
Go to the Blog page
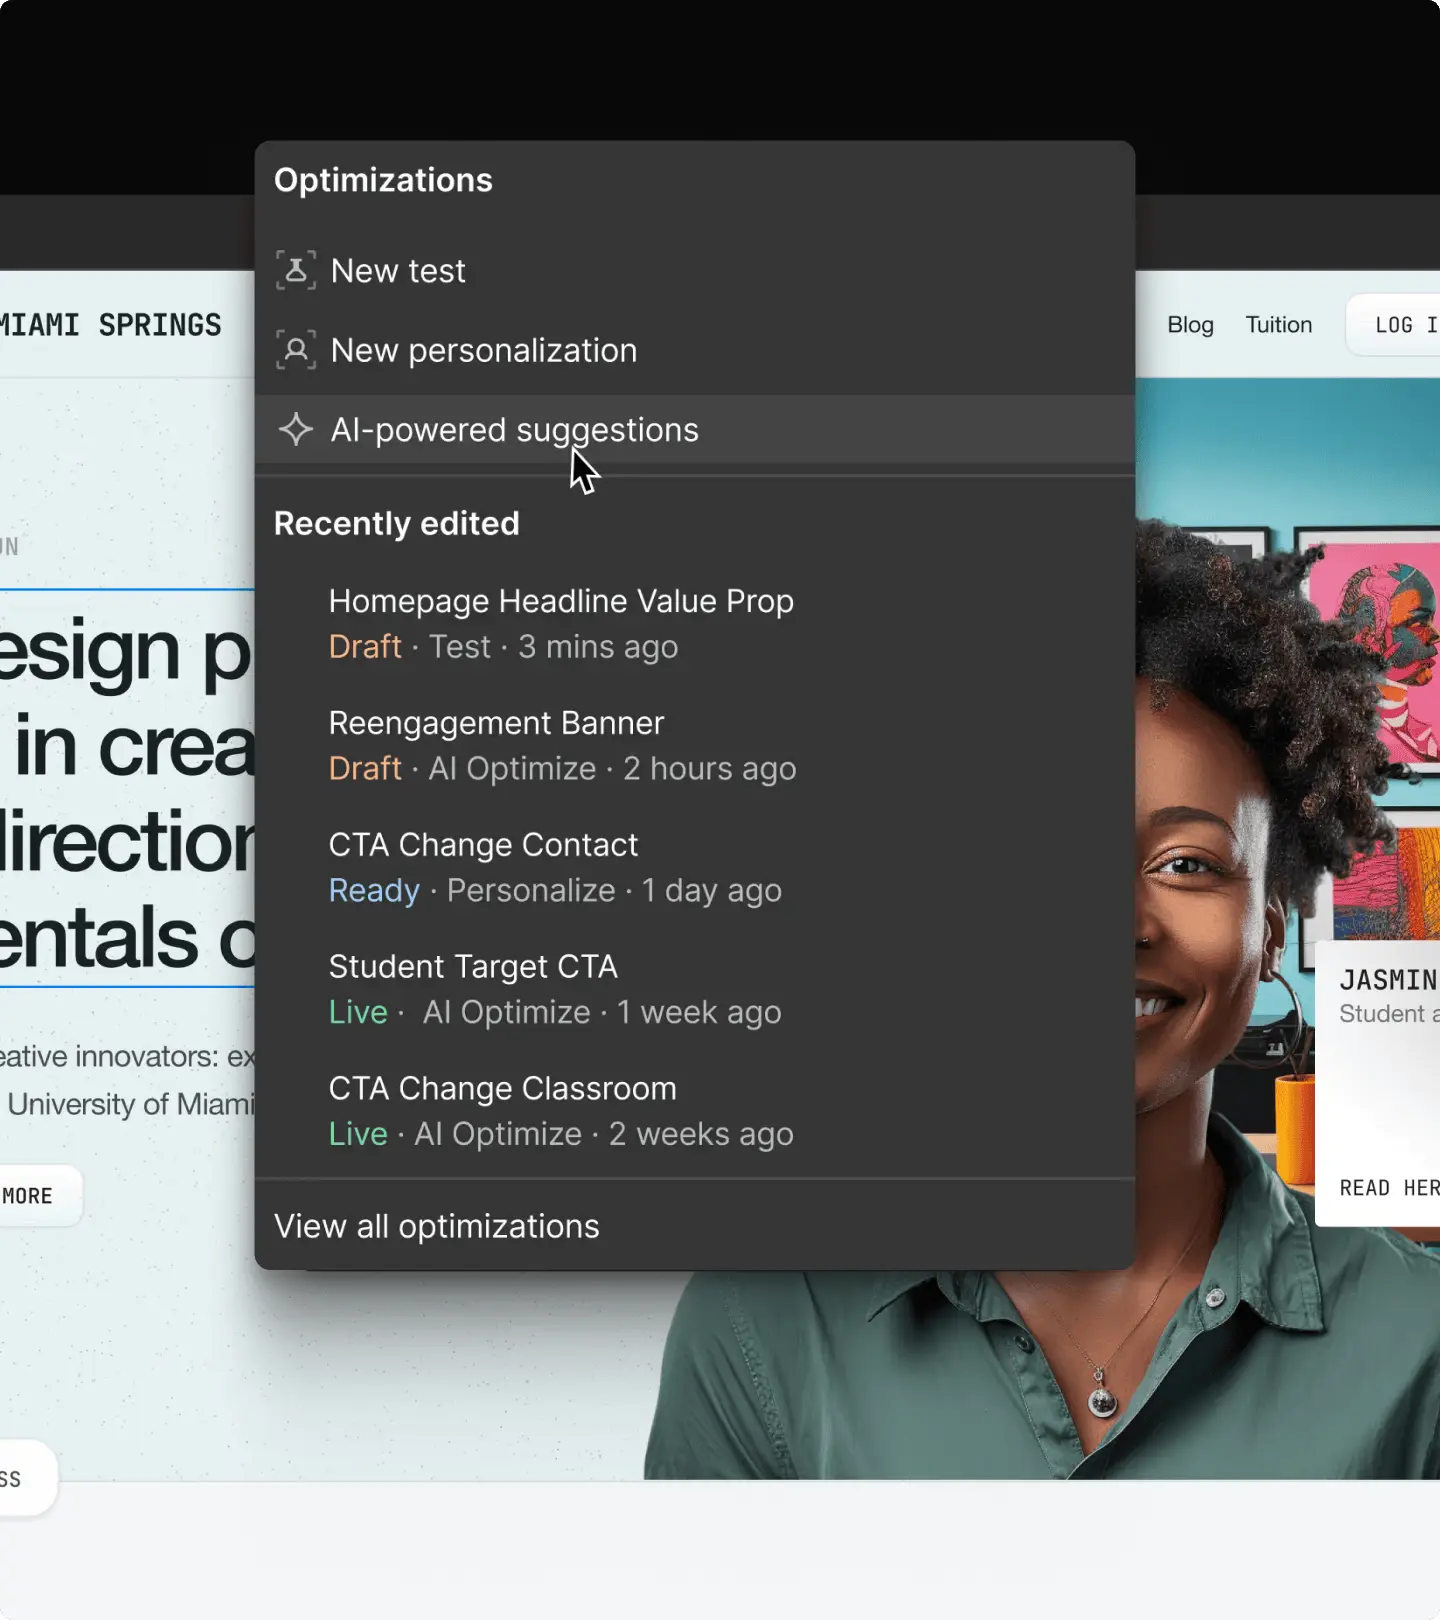tap(1190, 325)
